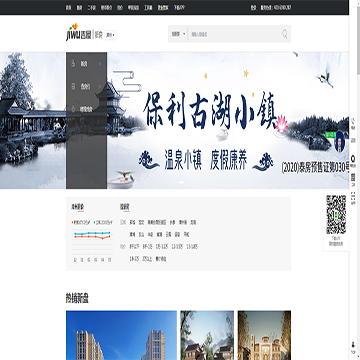Open the city selector dropdown beside logo
Screen dimensions: 360x360
(110, 35)
